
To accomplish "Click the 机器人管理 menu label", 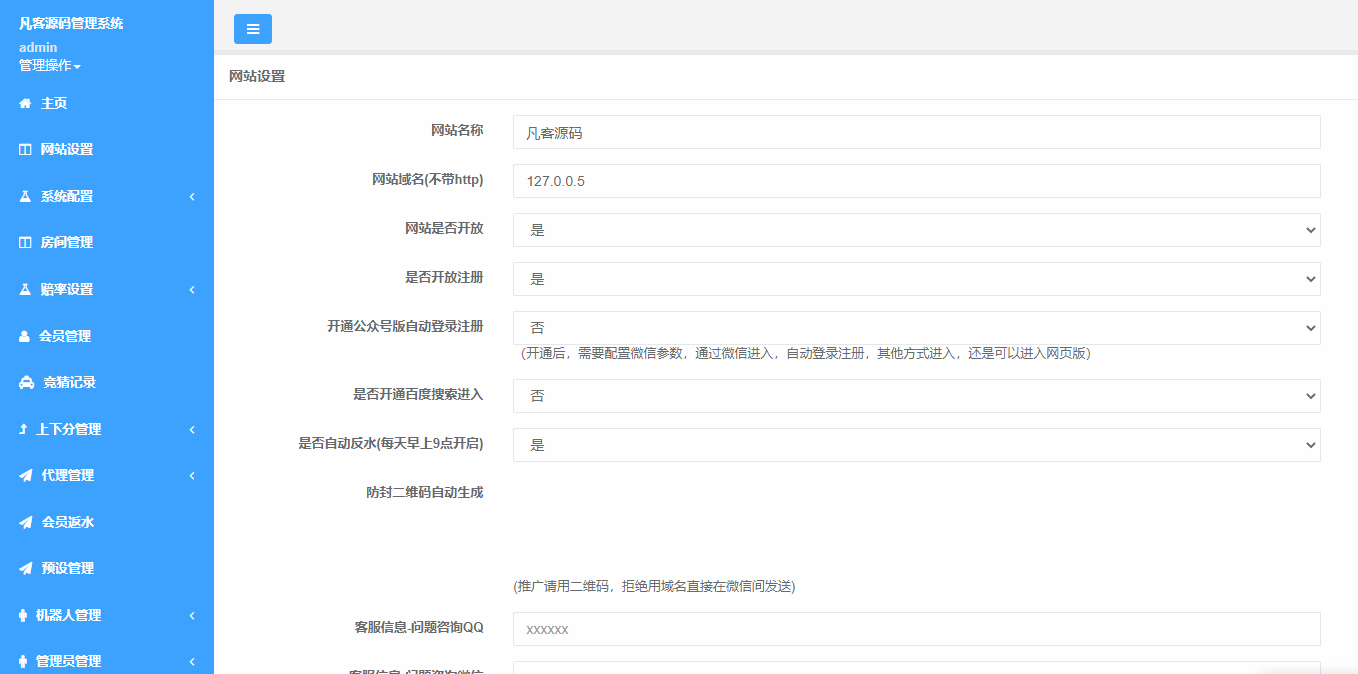I will coord(69,616).
